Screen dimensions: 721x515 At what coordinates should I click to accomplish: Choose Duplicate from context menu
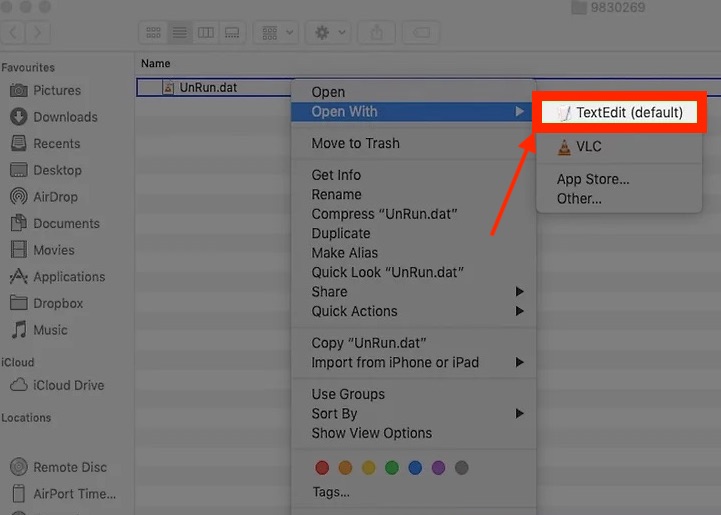[413, 234]
